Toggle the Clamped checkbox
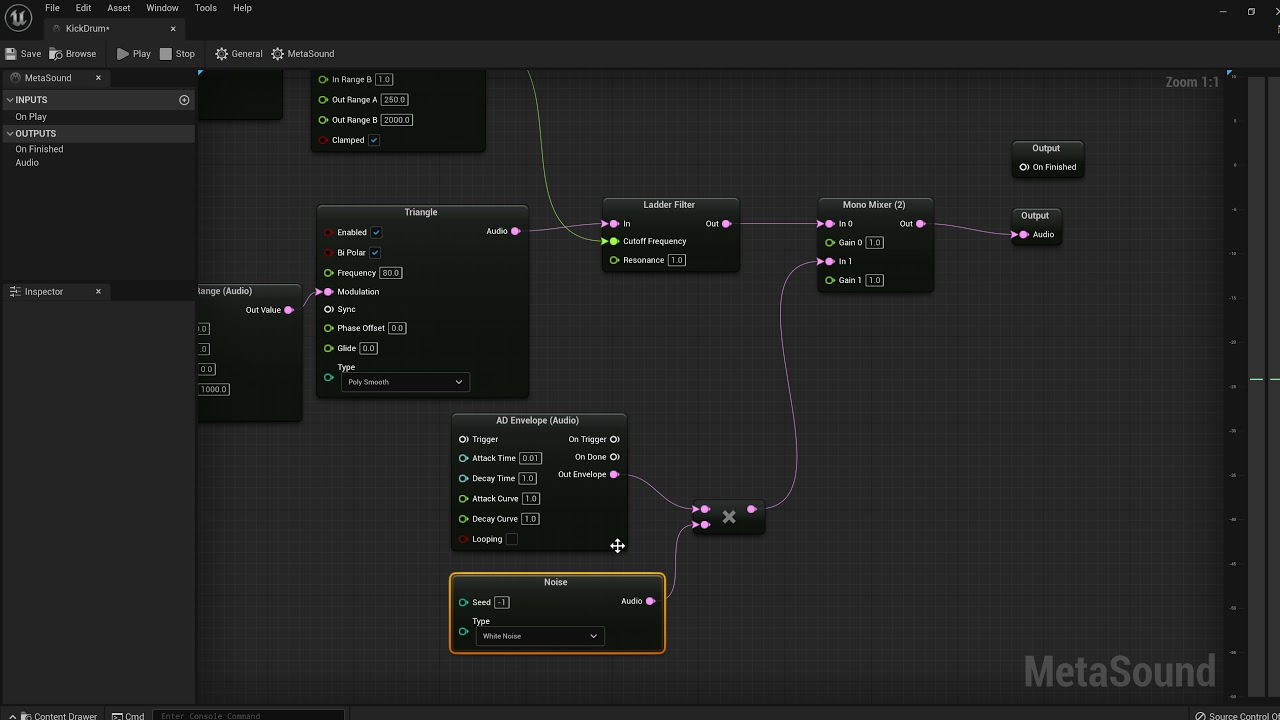 (374, 140)
